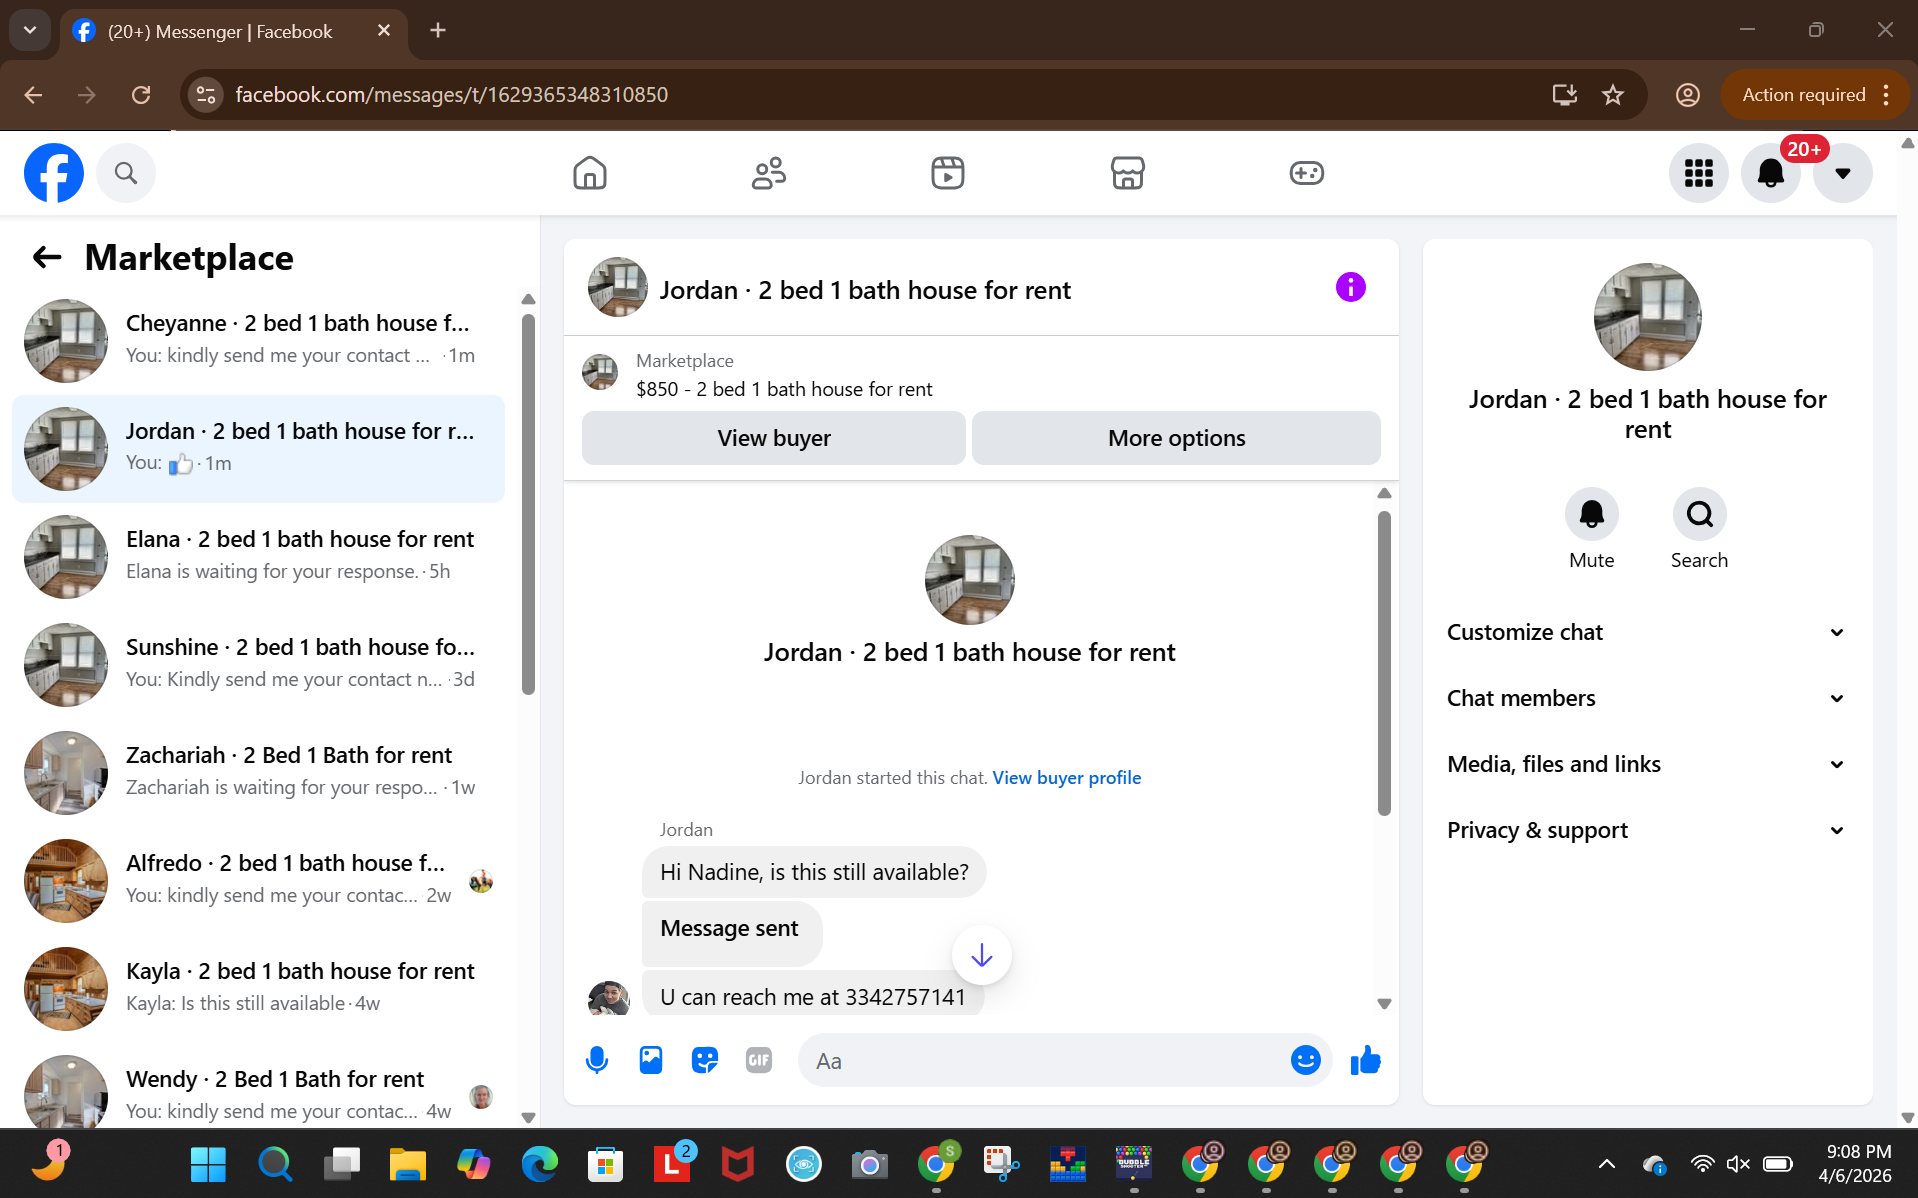This screenshot has width=1918, height=1198.
Task: Open the Video (Reels) icon
Action: click(x=948, y=173)
